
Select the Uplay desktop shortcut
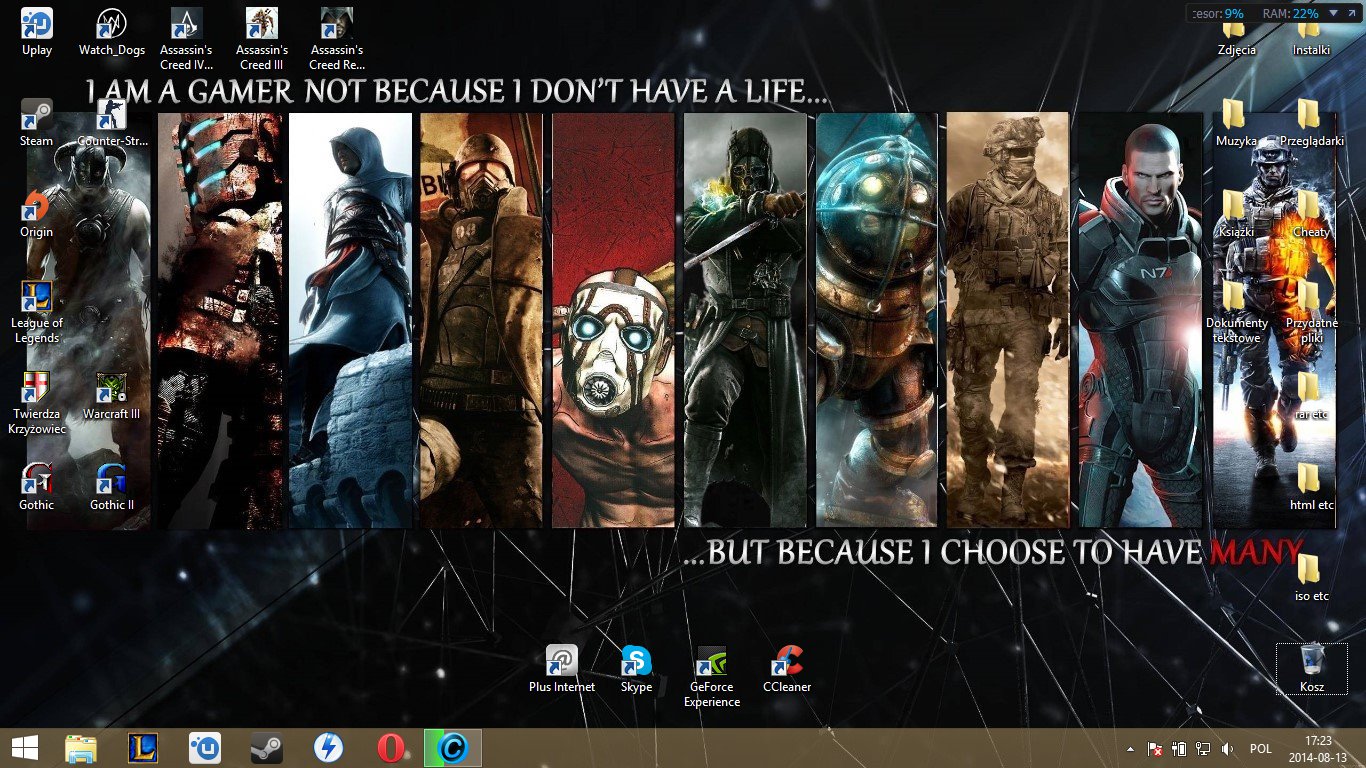click(37, 32)
